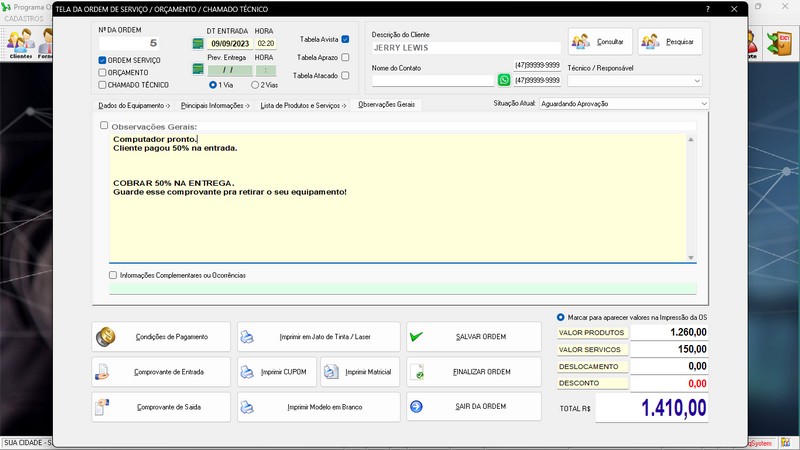Image resolution: width=800 pixels, height=450 pixels.
Task: Click the Descrição do Cliente field
Action: point(466,48)
